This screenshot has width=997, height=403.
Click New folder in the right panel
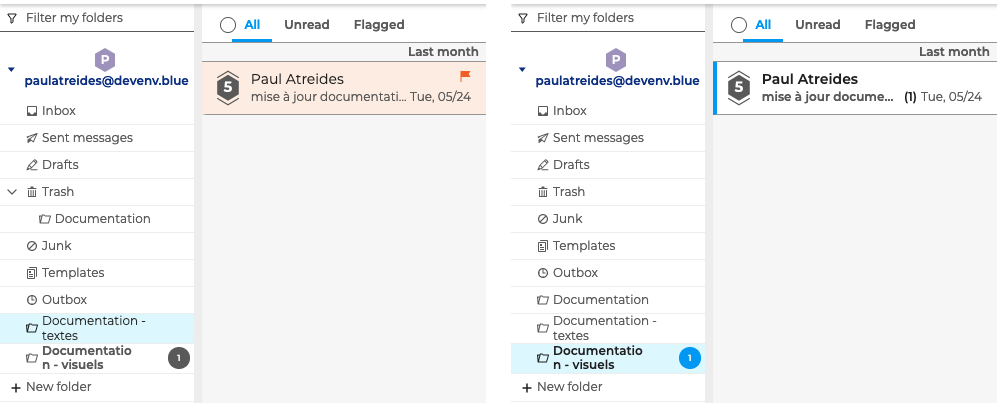pyautogui.click(x=563, y=387)
